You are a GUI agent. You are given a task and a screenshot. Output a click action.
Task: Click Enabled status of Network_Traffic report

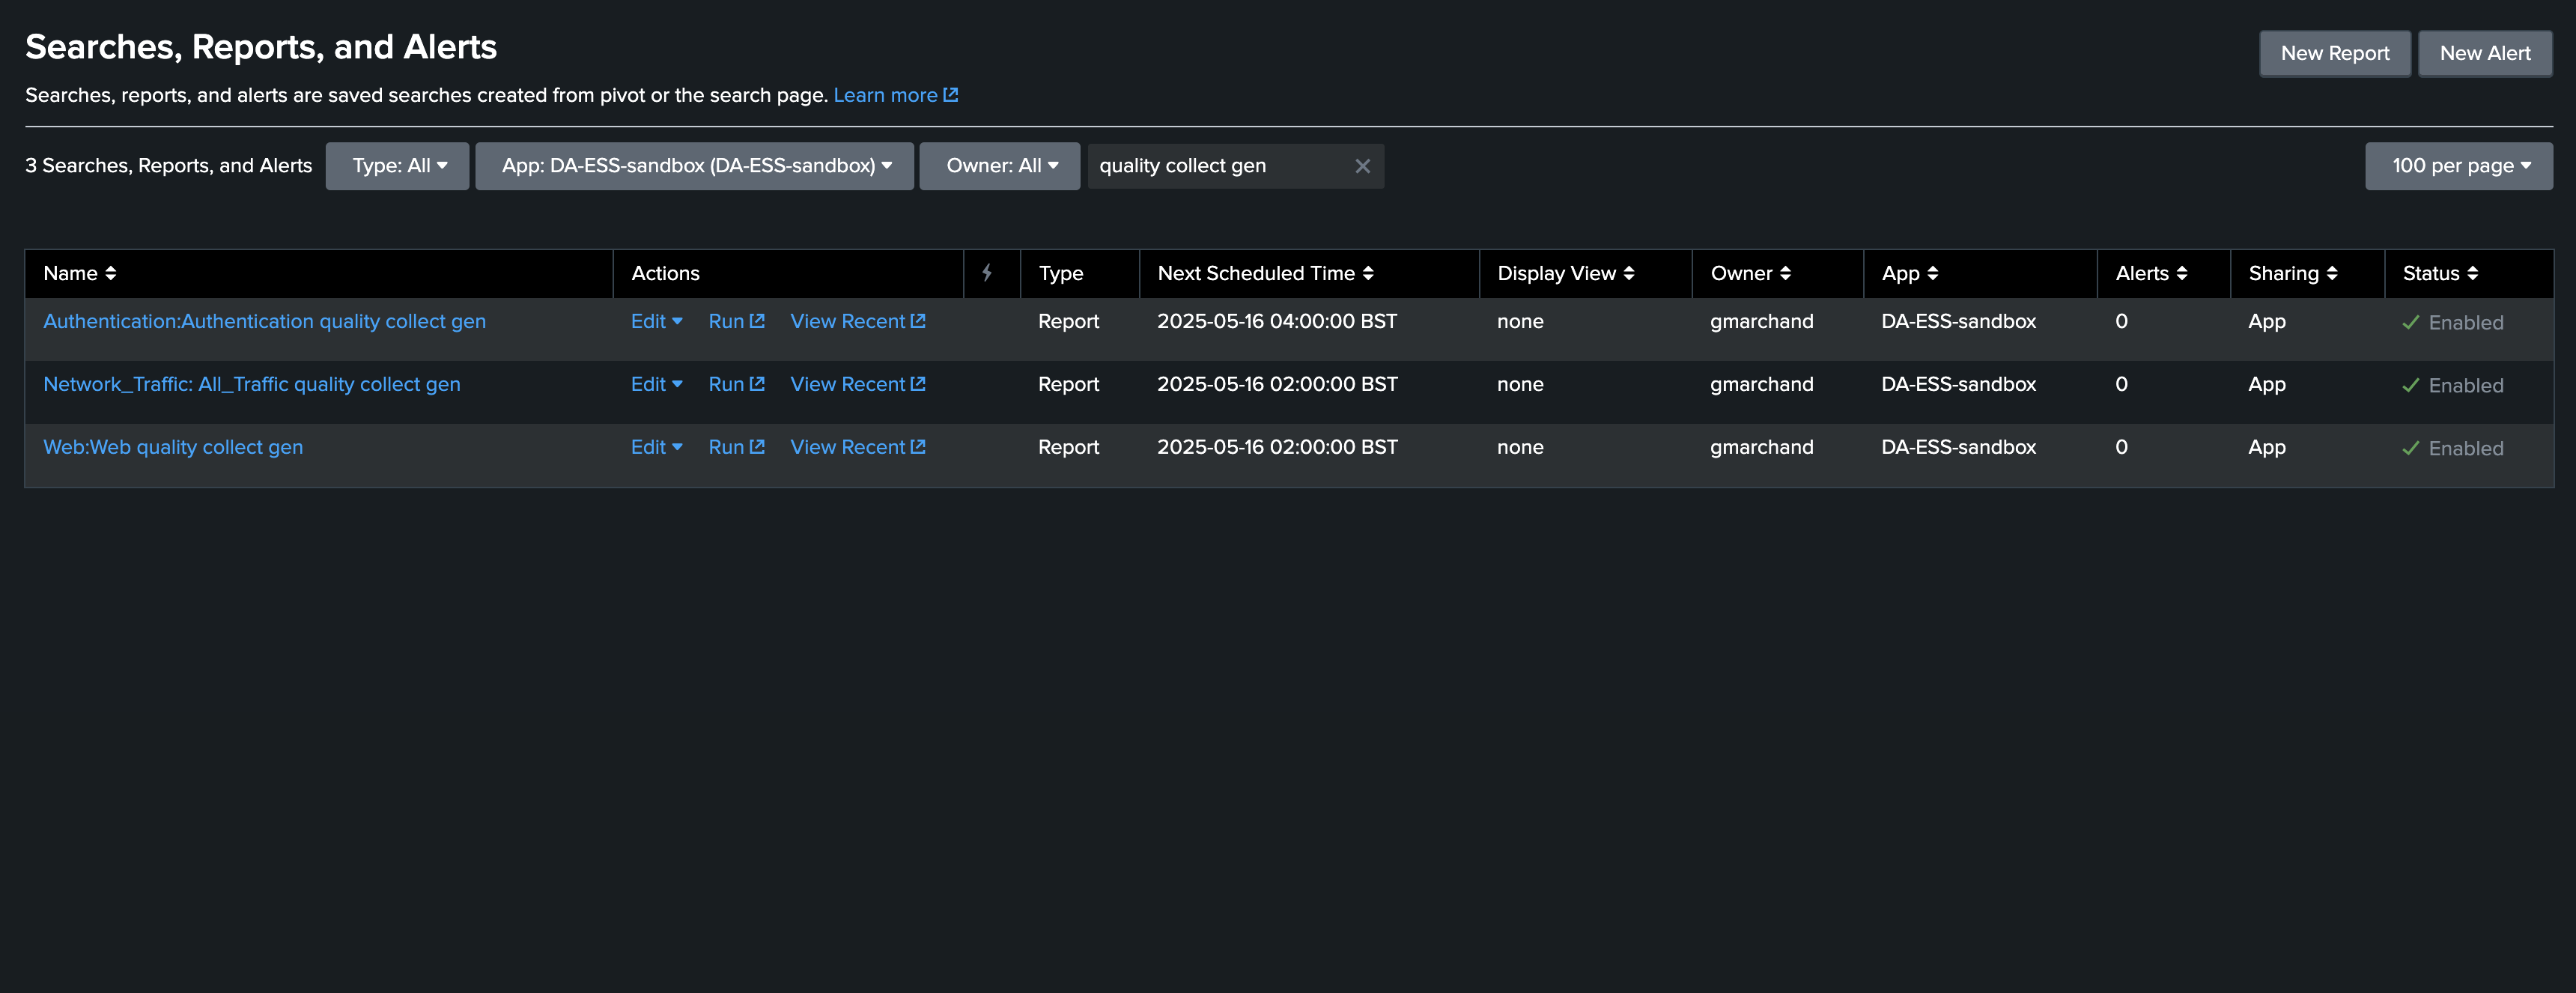point(2452,386)
